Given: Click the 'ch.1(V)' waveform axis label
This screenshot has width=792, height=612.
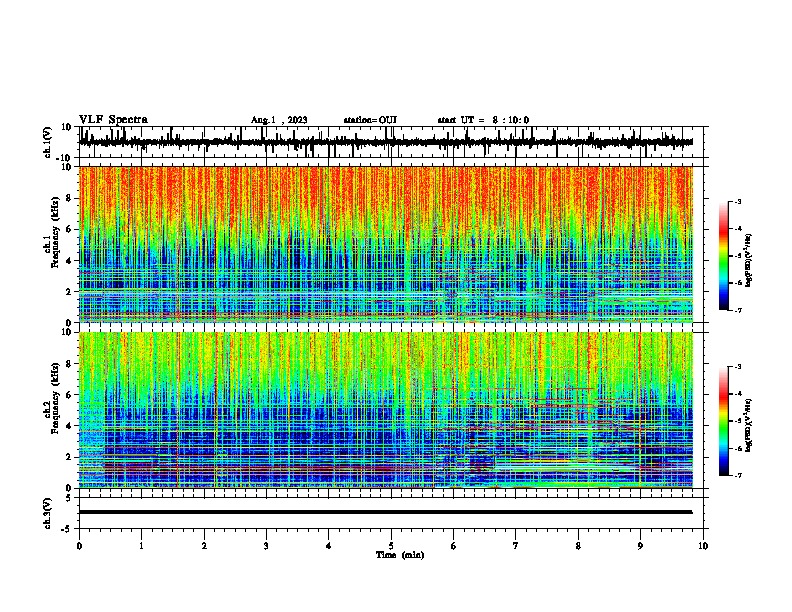Looking at the screenshot, I should [48, 142].
